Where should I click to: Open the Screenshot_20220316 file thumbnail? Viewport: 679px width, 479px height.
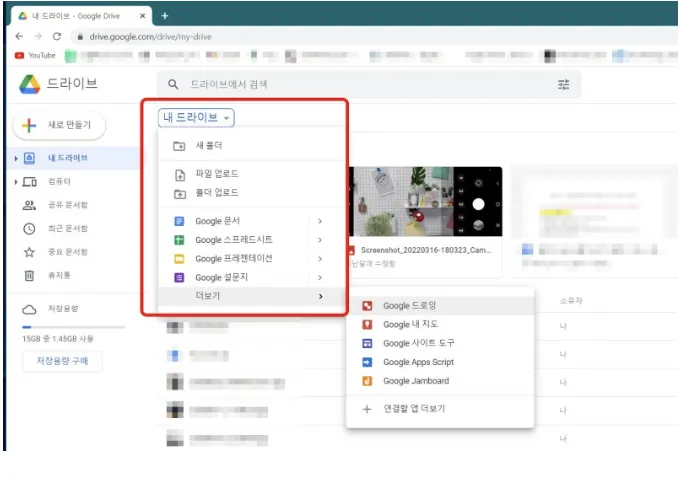(x=426, y=201)
